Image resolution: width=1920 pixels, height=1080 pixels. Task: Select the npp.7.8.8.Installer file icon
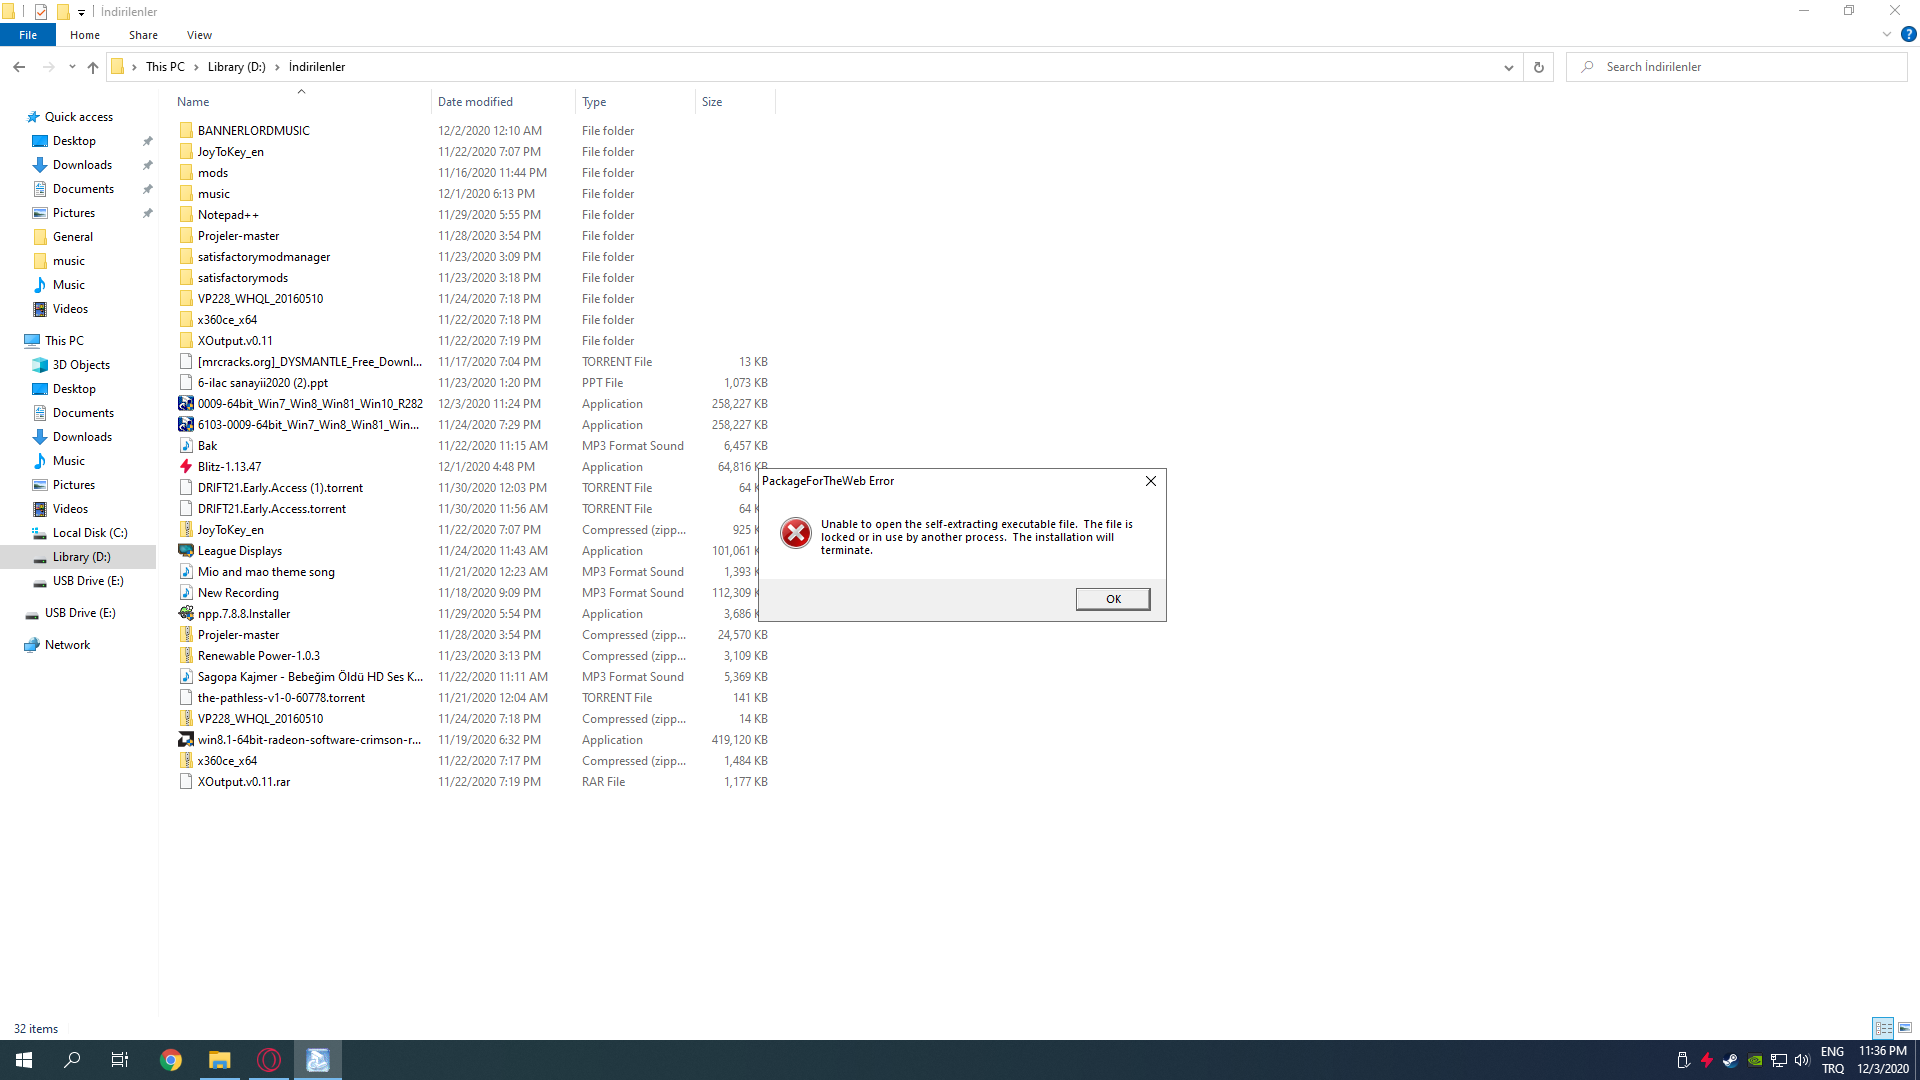click(x=186, y=614)
